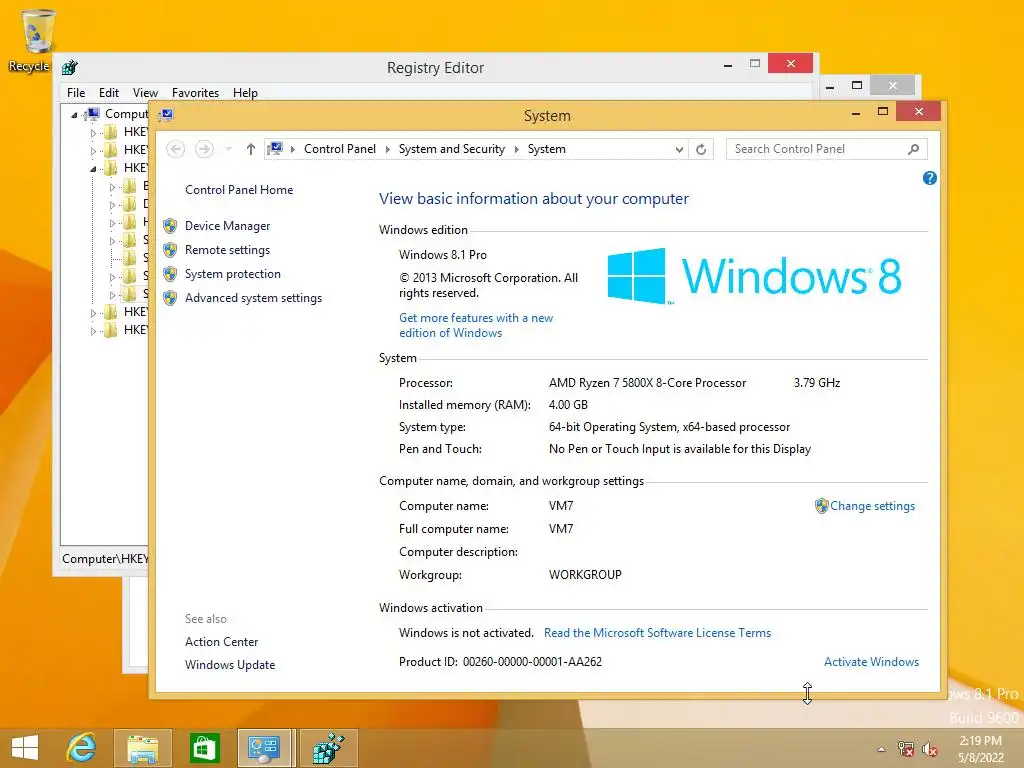Click Control Panel in the breadcrumb
Viewport: 1024px width, 768px height.
pos(340,149)
